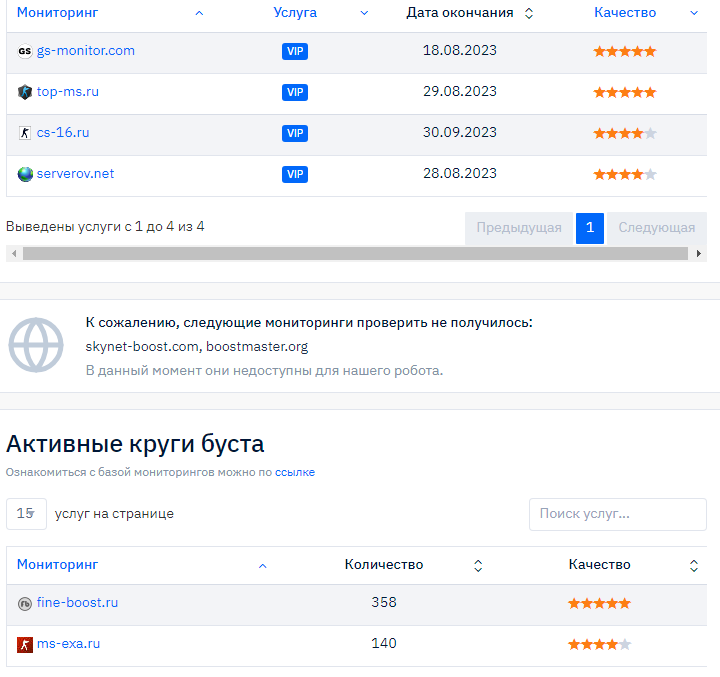Click the Следующая pagination button
Viewport: 720px width, 677px height.
tap(657, 228)
